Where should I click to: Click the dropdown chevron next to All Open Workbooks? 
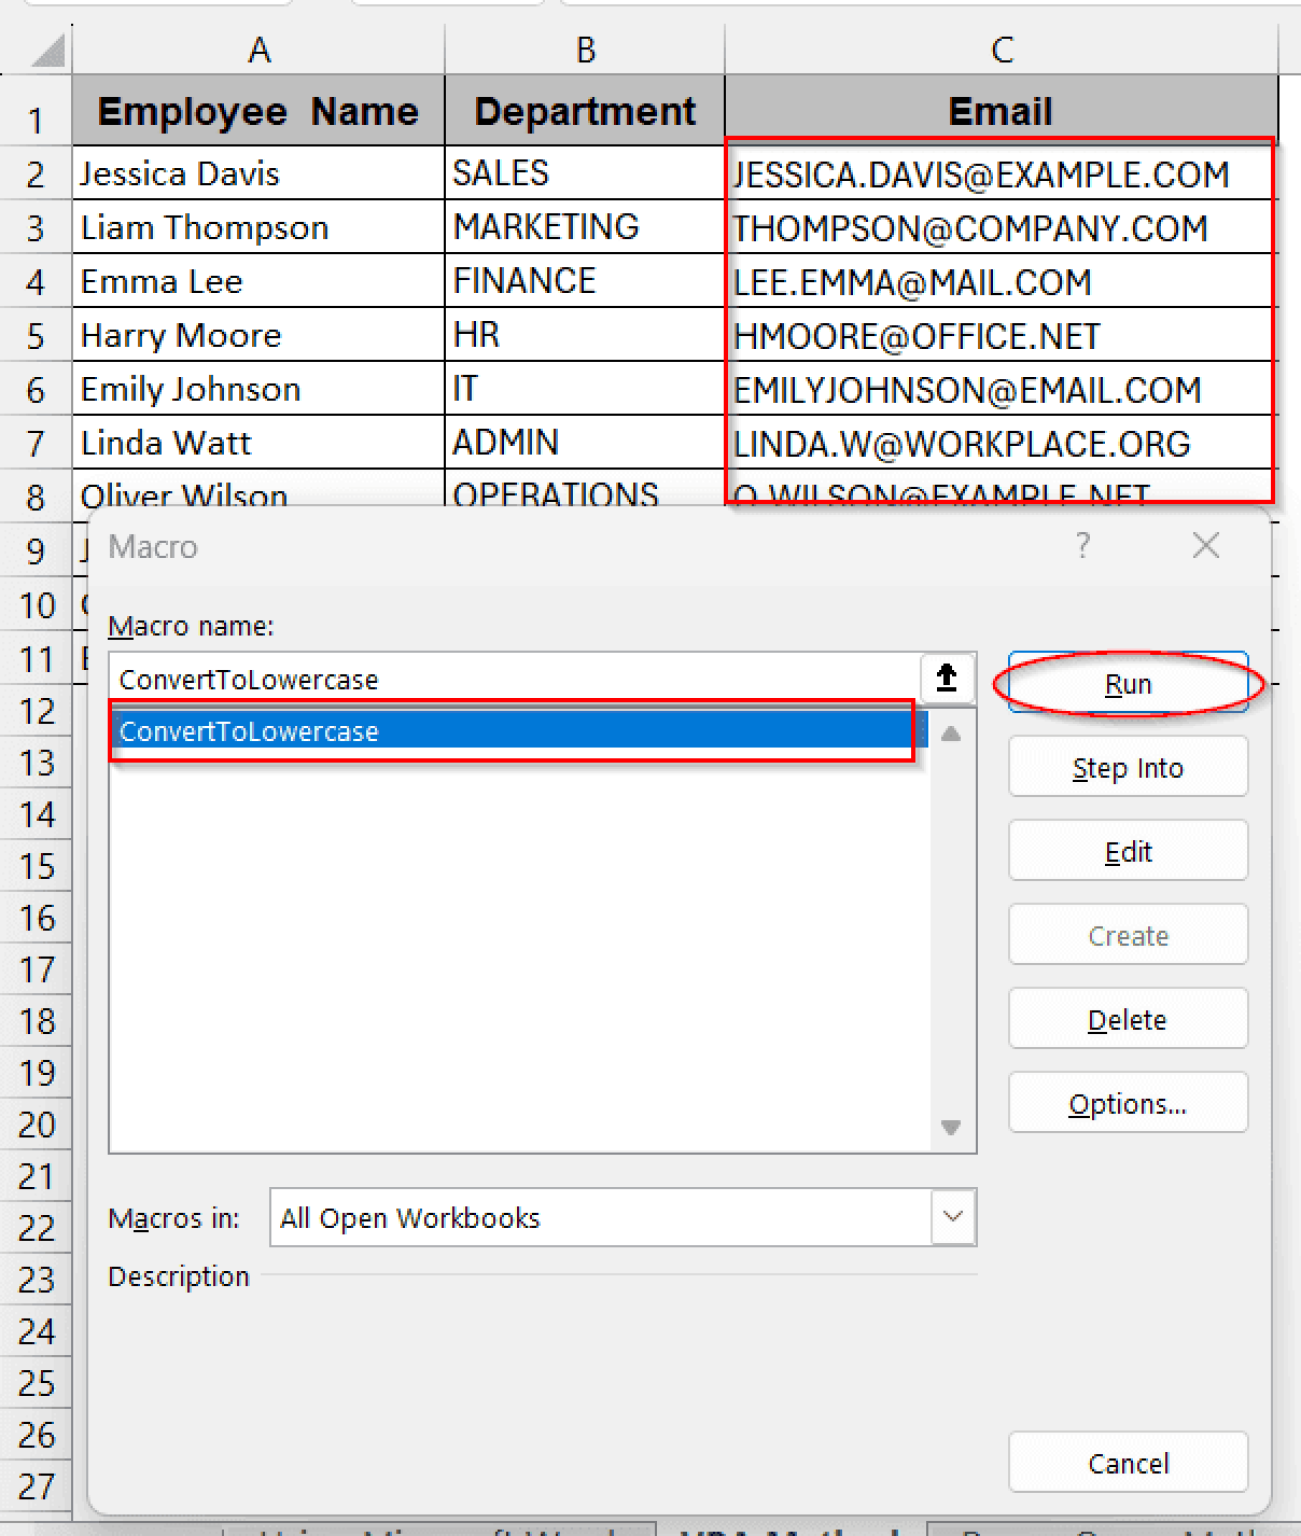click(x=952, y=1217)
